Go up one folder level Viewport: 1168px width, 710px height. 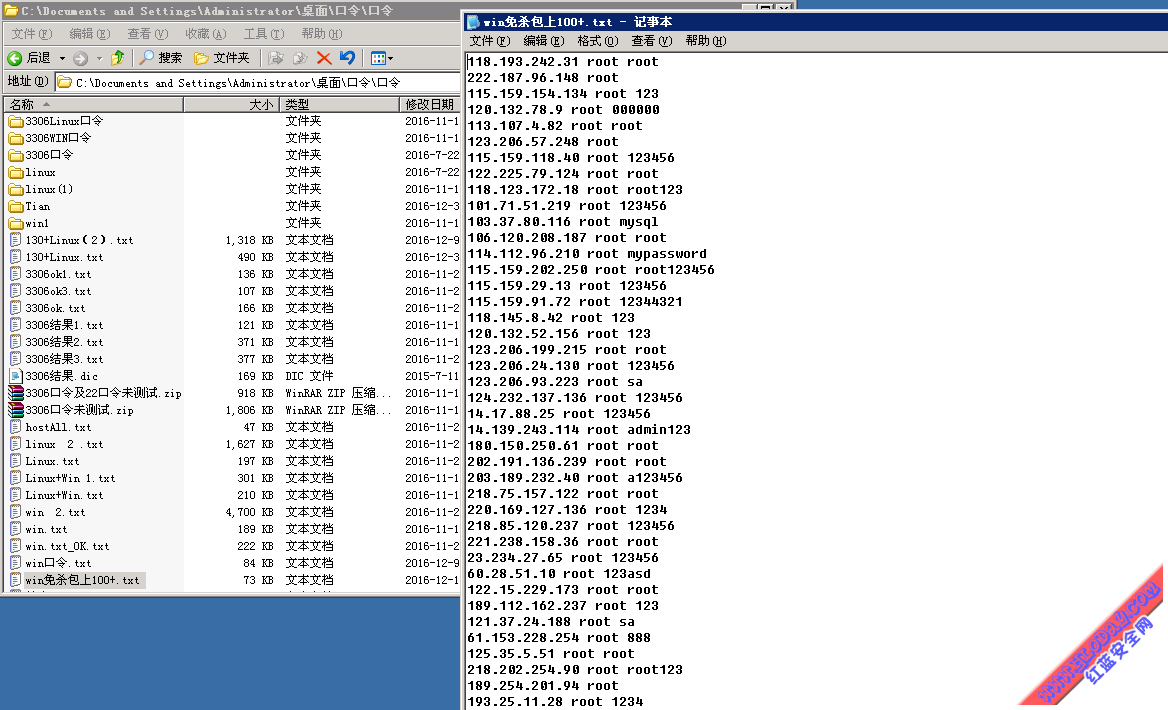(118, 58)
